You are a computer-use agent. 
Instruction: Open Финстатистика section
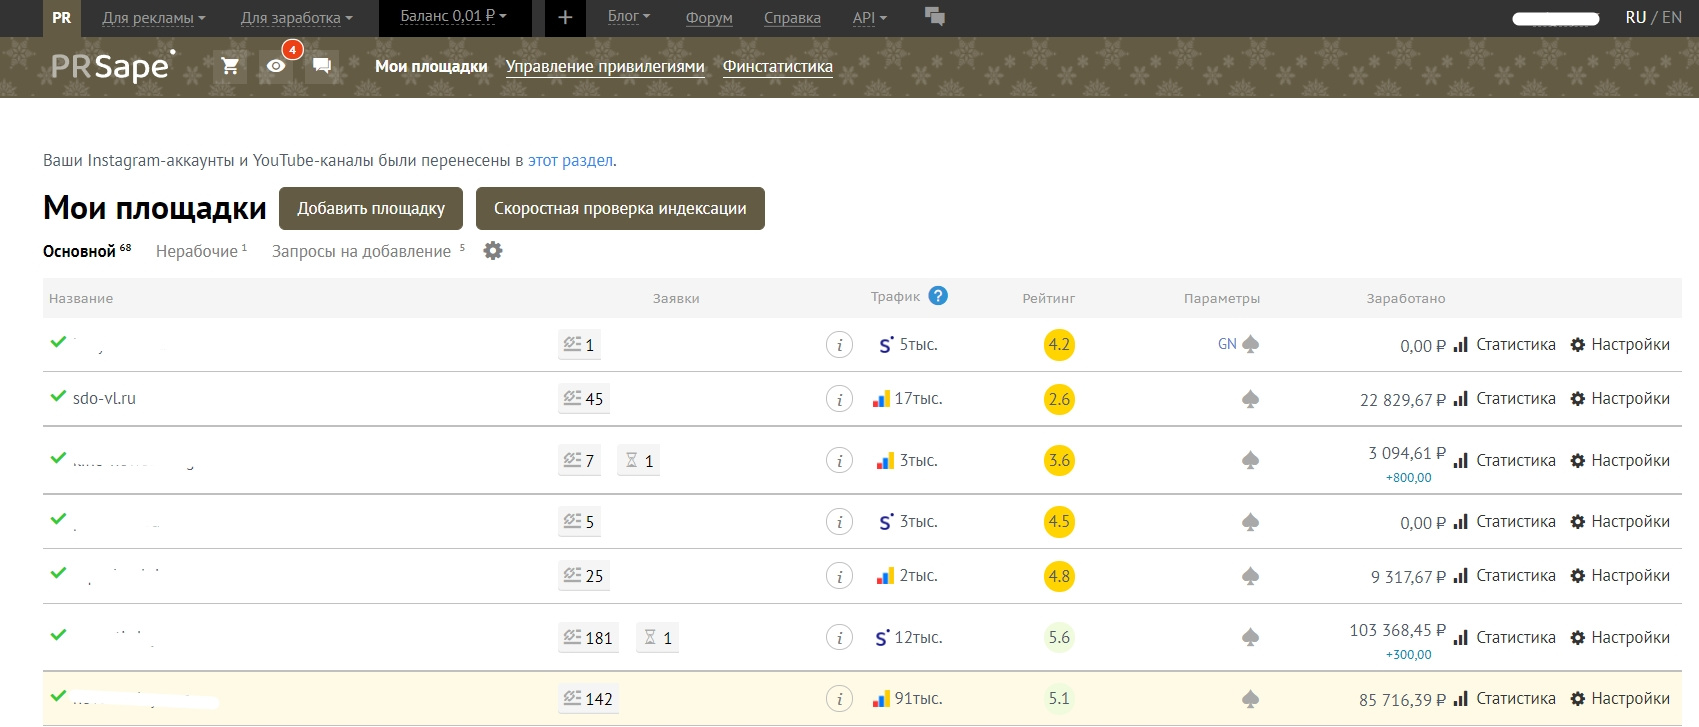[778, 66]
